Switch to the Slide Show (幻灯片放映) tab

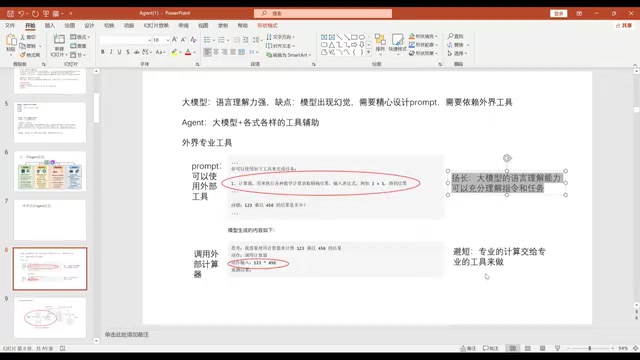156,25
